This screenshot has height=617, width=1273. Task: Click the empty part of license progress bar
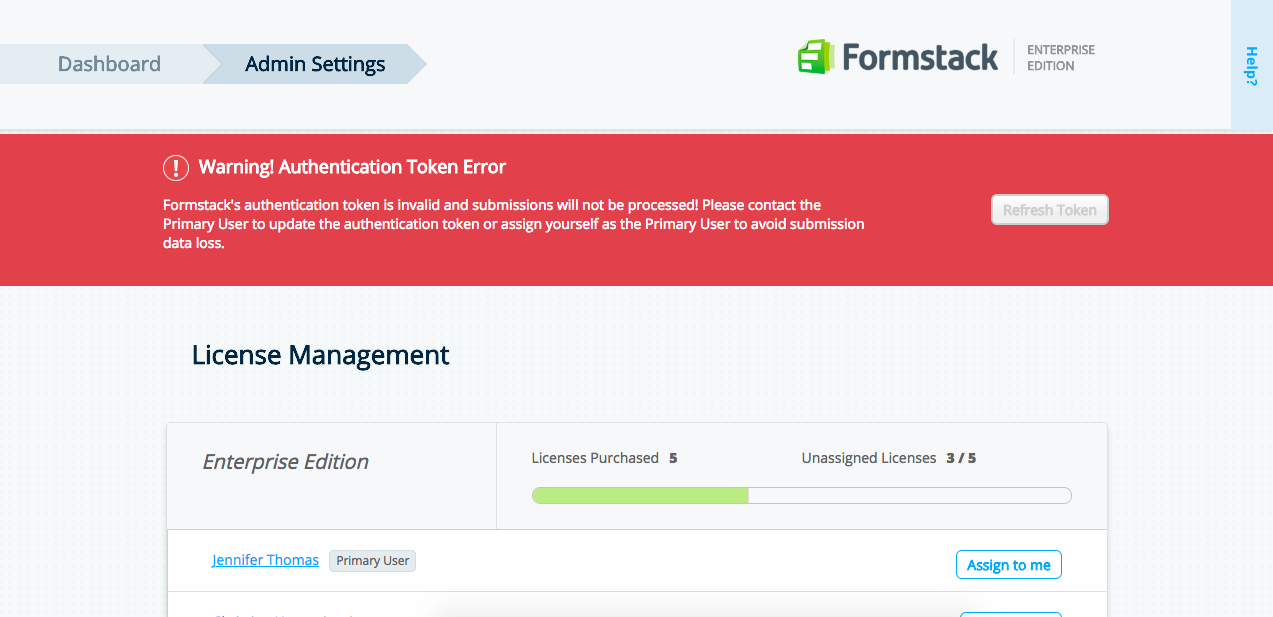click(909, 495)
